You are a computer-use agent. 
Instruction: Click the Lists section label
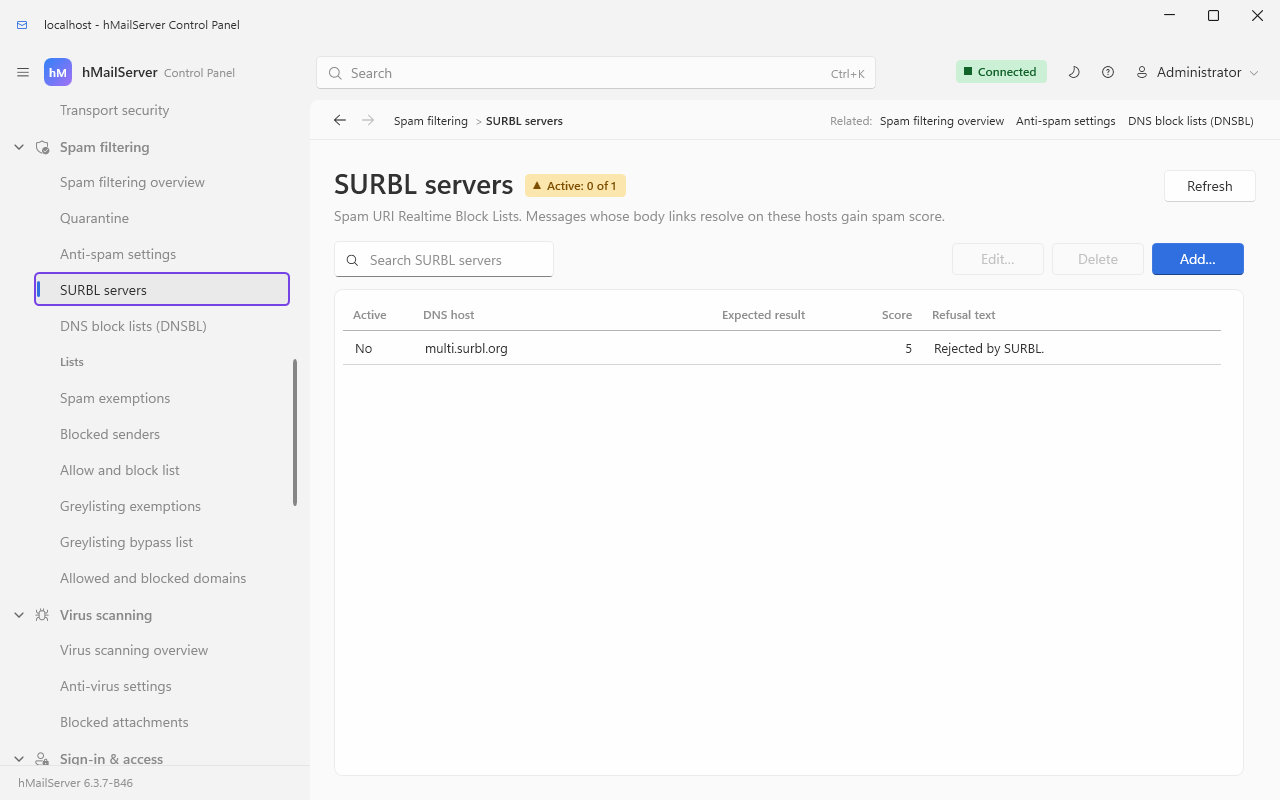pos(72,362)
